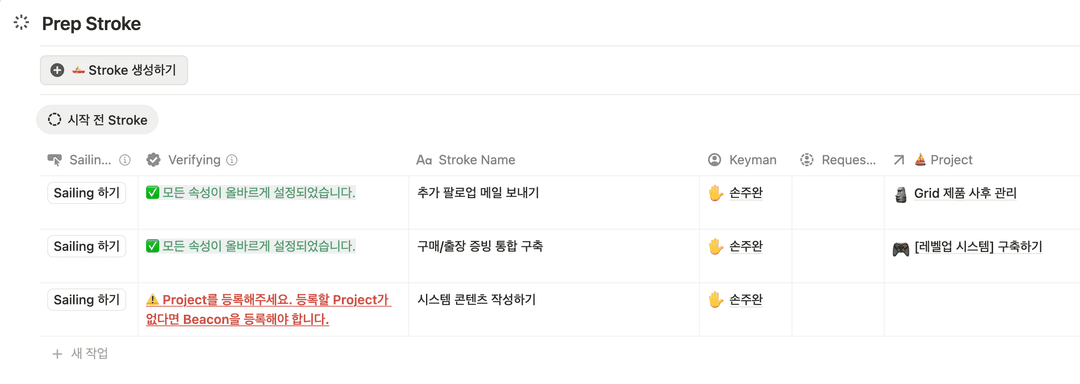Click the verified badge icon in Verifying header
Screen dimensions: 1080x384
point(154,160)
